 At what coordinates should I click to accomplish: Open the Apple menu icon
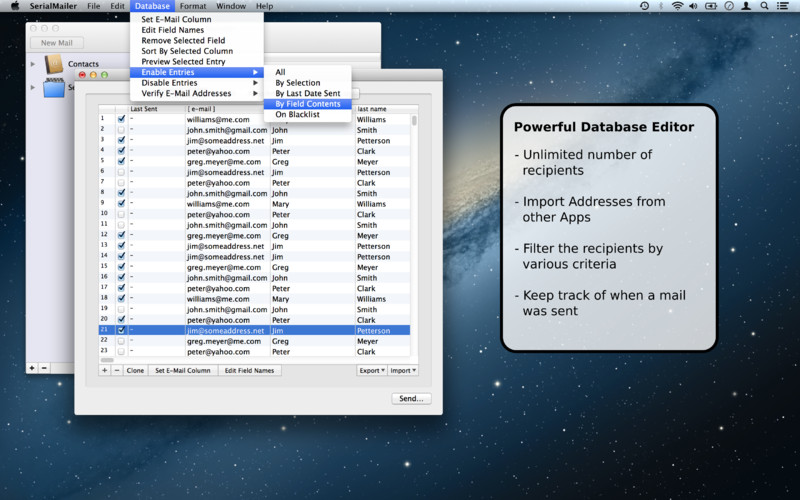click(15, 6)
